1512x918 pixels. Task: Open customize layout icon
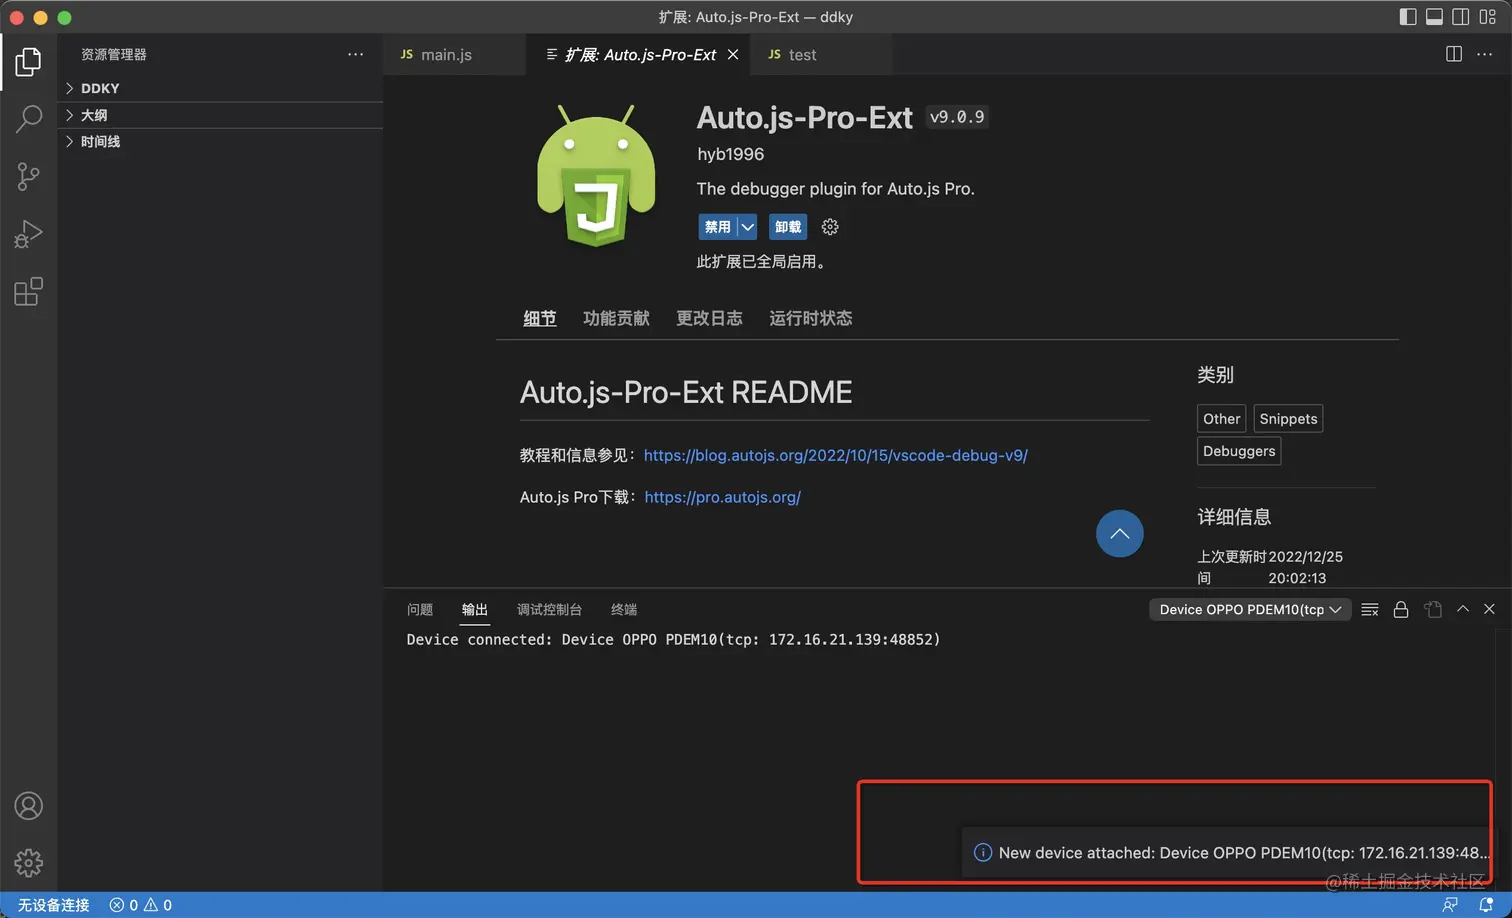1488,17
